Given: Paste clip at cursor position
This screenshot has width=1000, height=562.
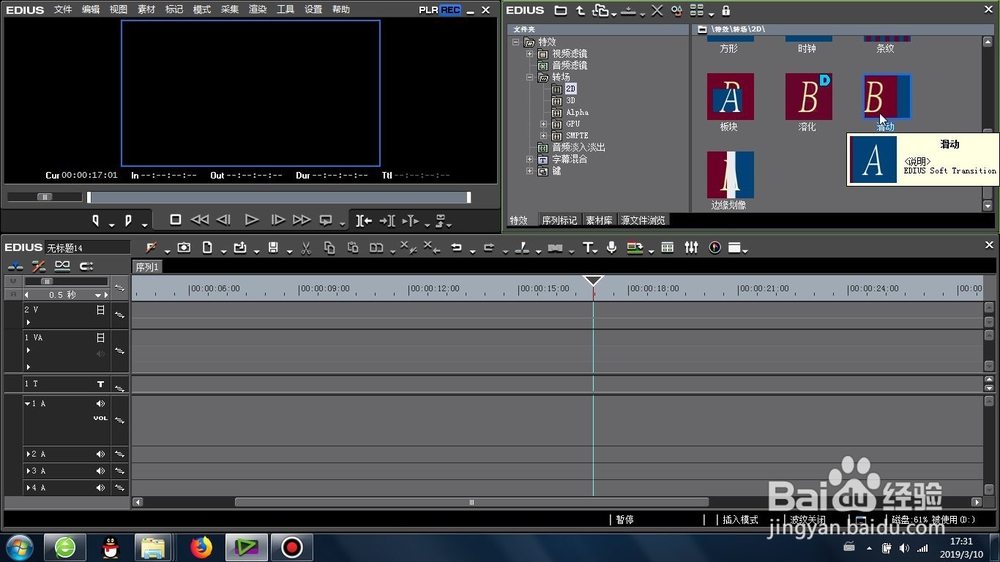Looking at the screenshot, I should (353, 248).
